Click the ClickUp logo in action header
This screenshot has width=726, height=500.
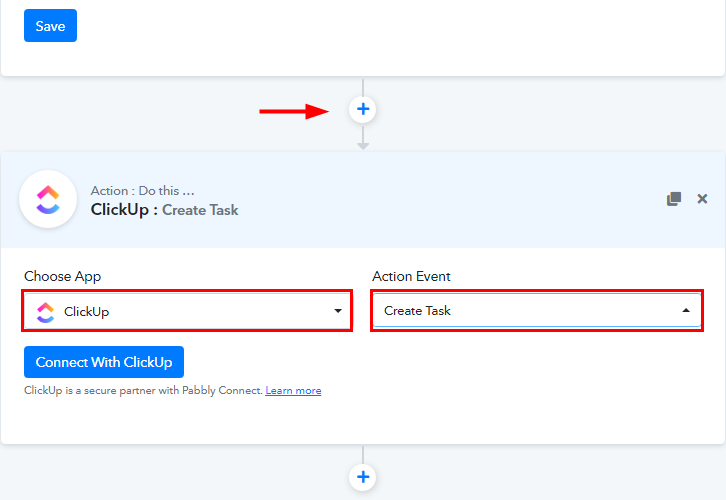[x=48, y=200]
